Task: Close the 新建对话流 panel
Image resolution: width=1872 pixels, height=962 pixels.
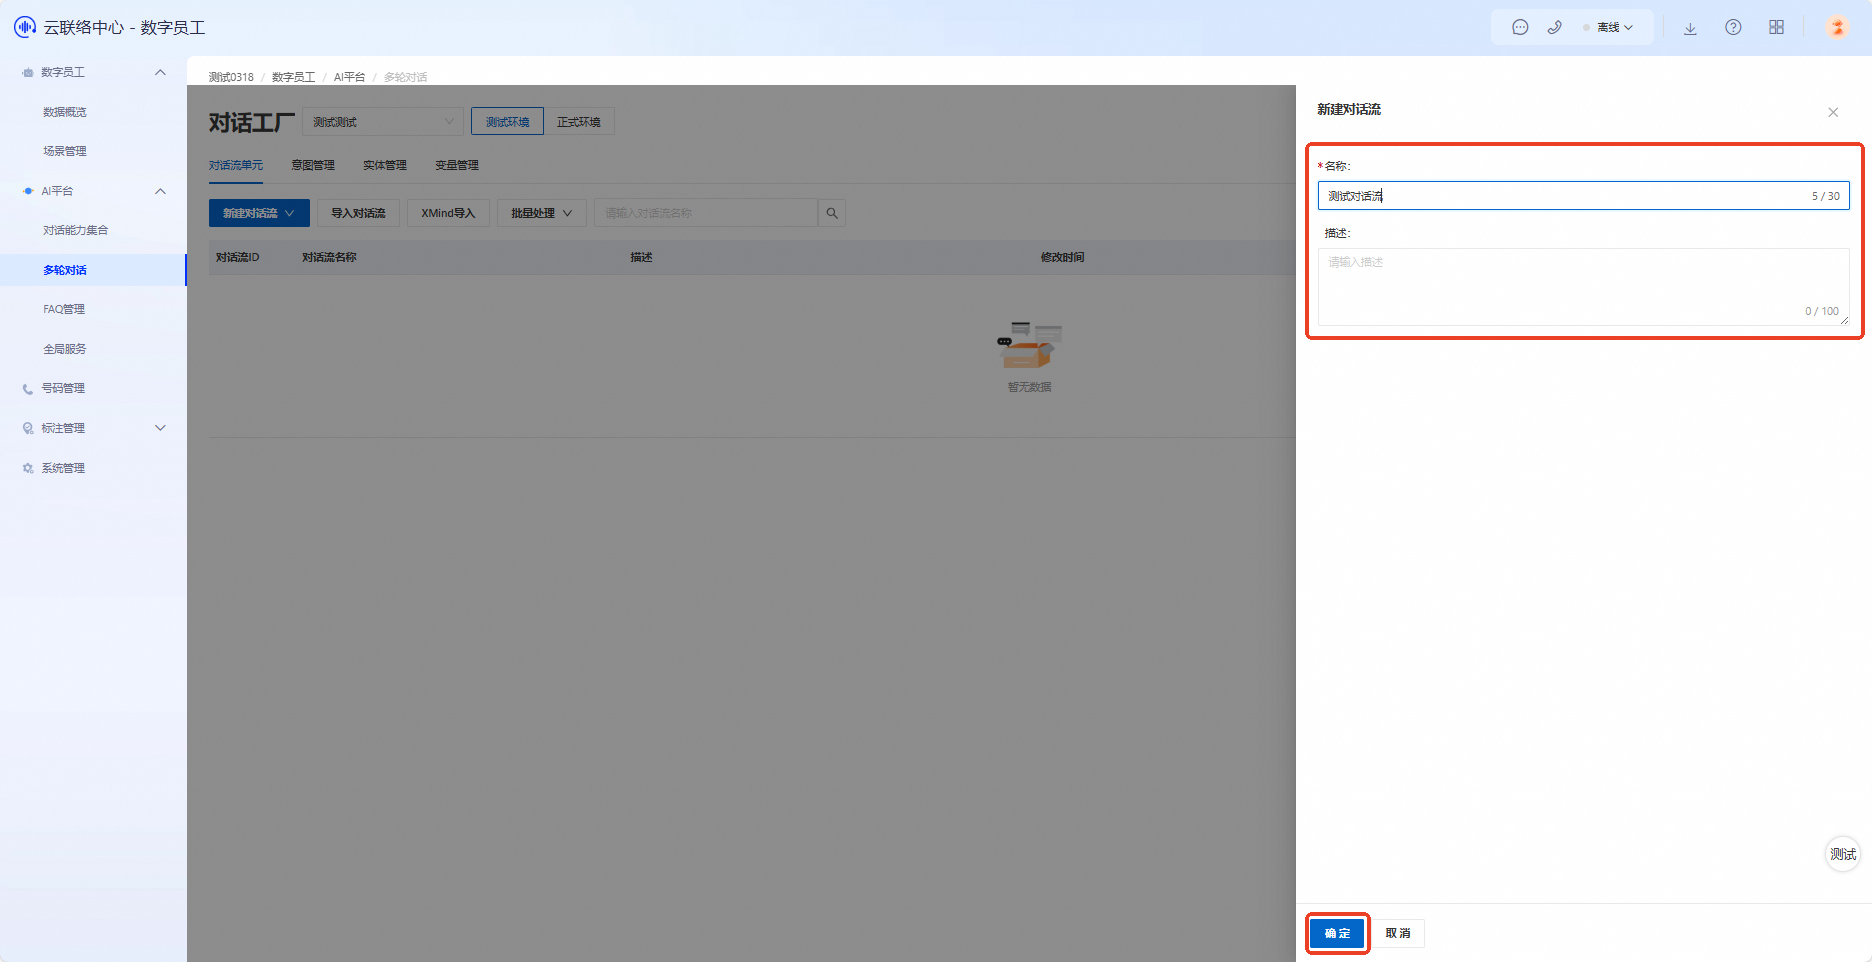Action: (1833, 112)
